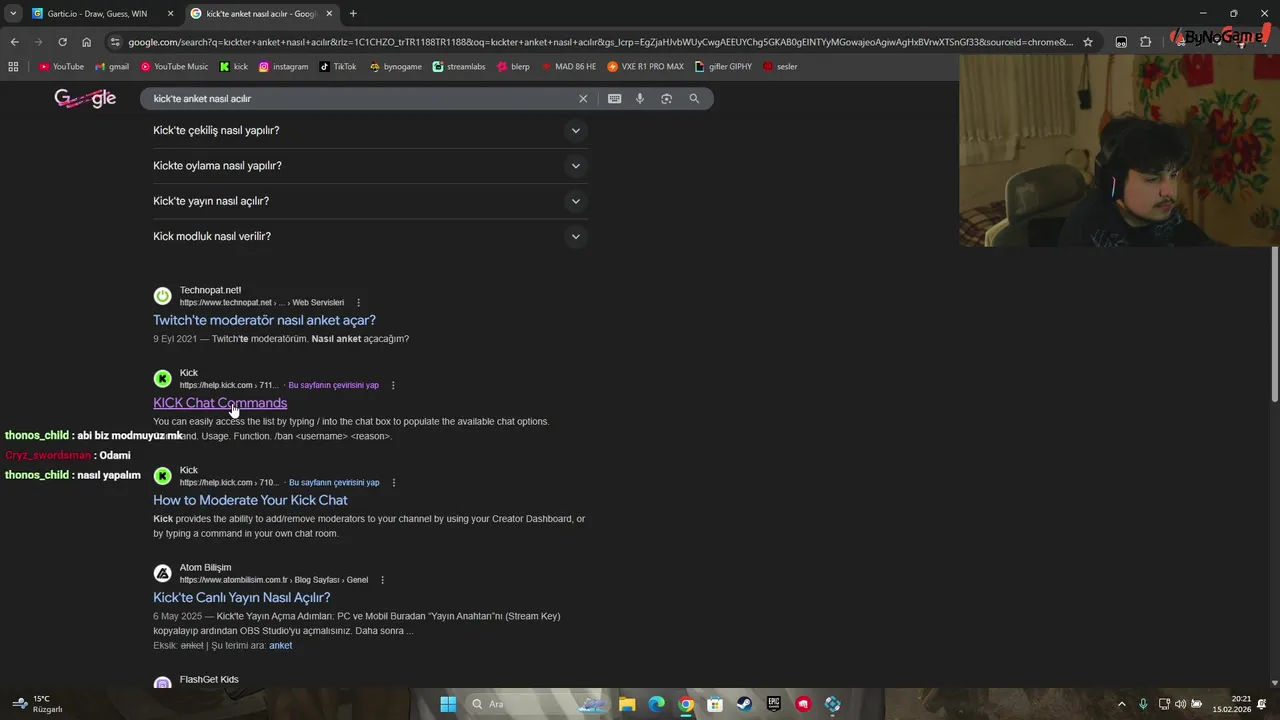Start a voice search with the microphone

coord(640,99)
